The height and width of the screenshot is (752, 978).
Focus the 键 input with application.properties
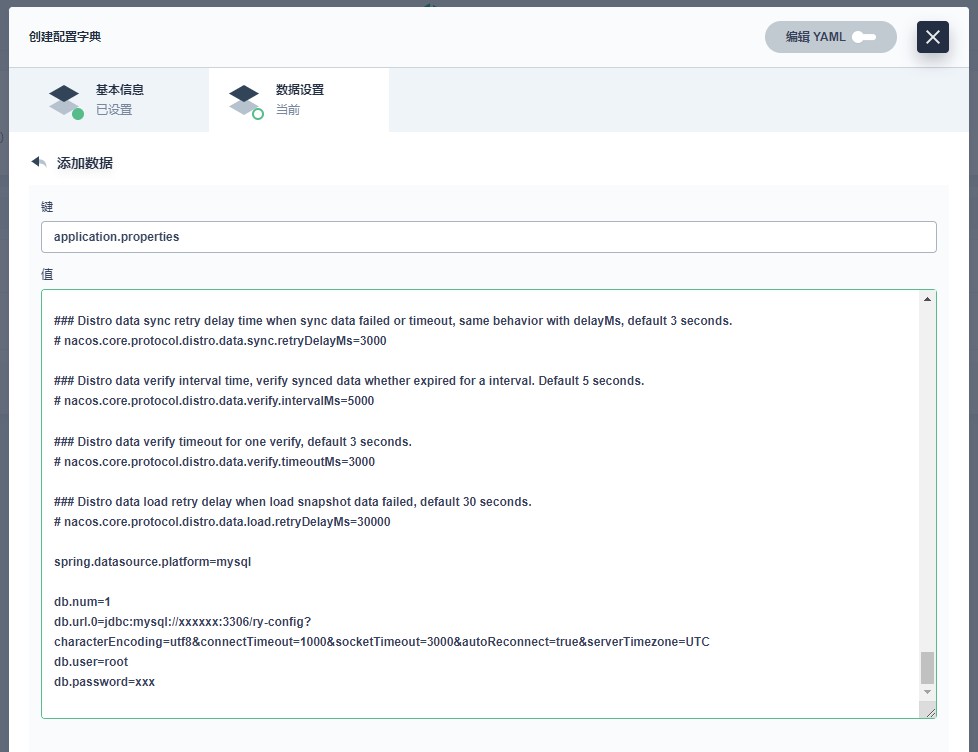click(488, 237)
